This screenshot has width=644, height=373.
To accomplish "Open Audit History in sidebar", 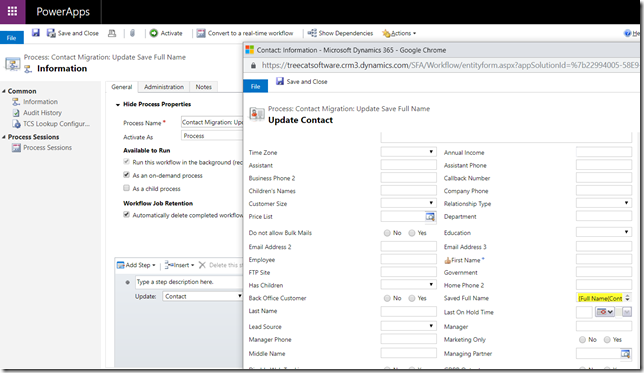I will 42,113.
